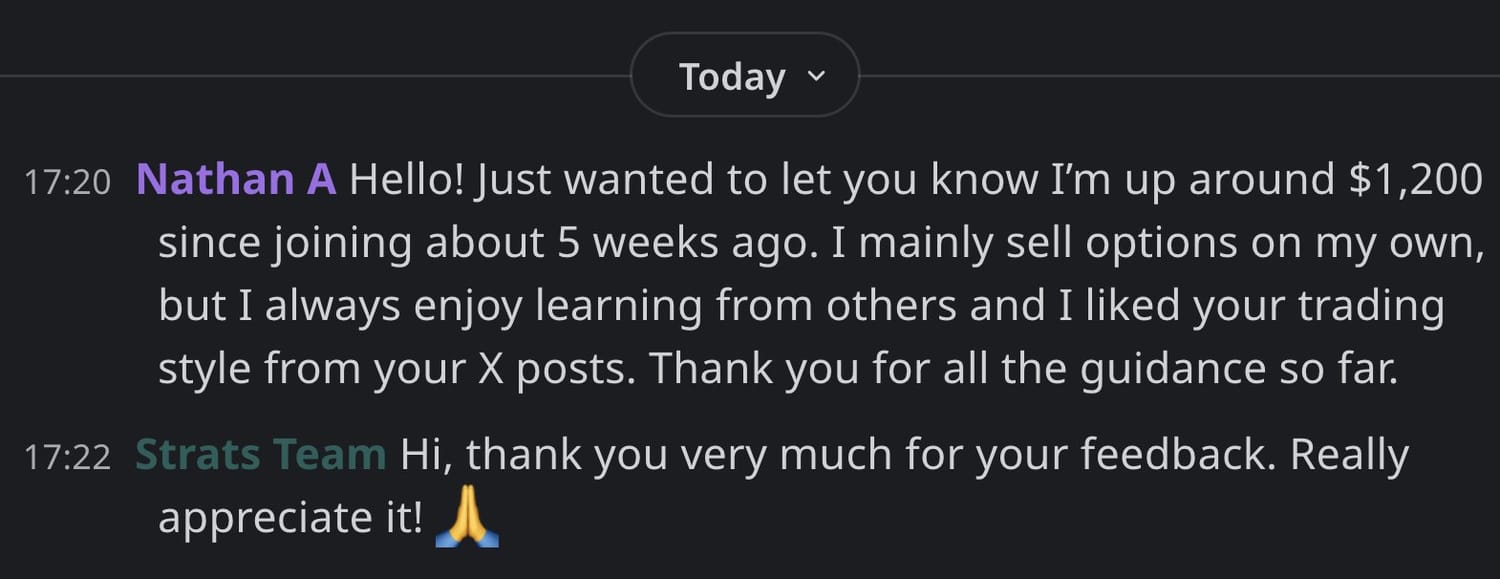Viewport: 1500px width, 579px height.
Task: Click the word "feedback" in the reply
Action: click(1180, 455)
